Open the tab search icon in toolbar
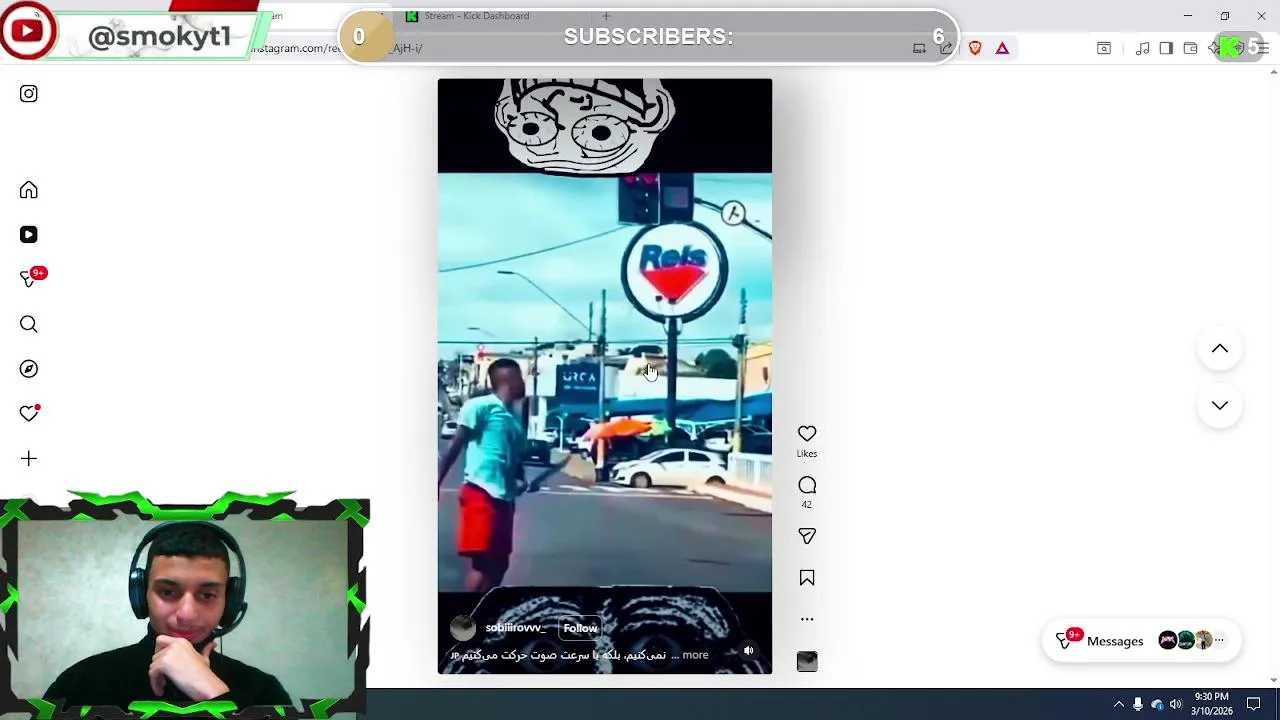The image size is (1280, 720). click(x=1104, y=48)
